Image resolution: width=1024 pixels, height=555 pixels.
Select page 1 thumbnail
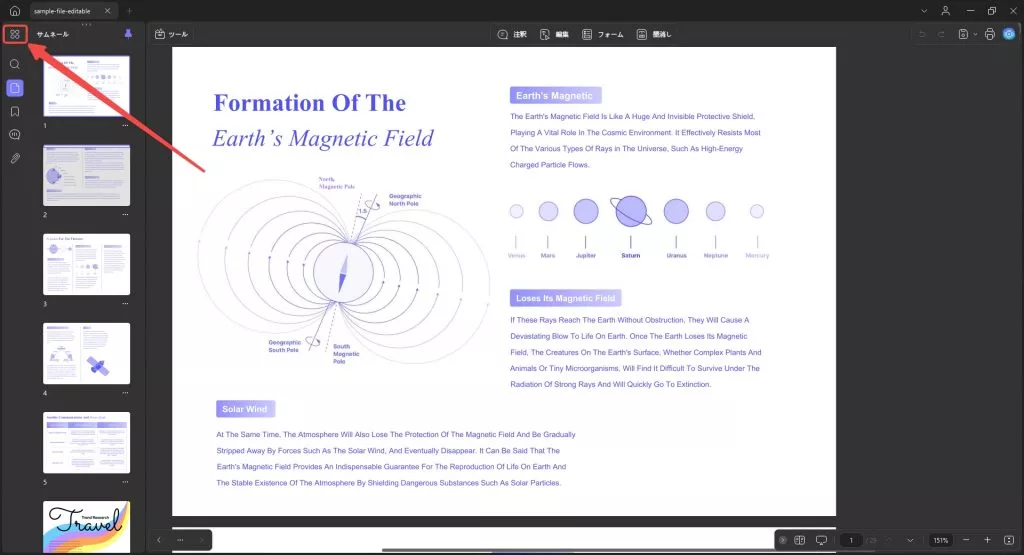click(x=86, y=86)
